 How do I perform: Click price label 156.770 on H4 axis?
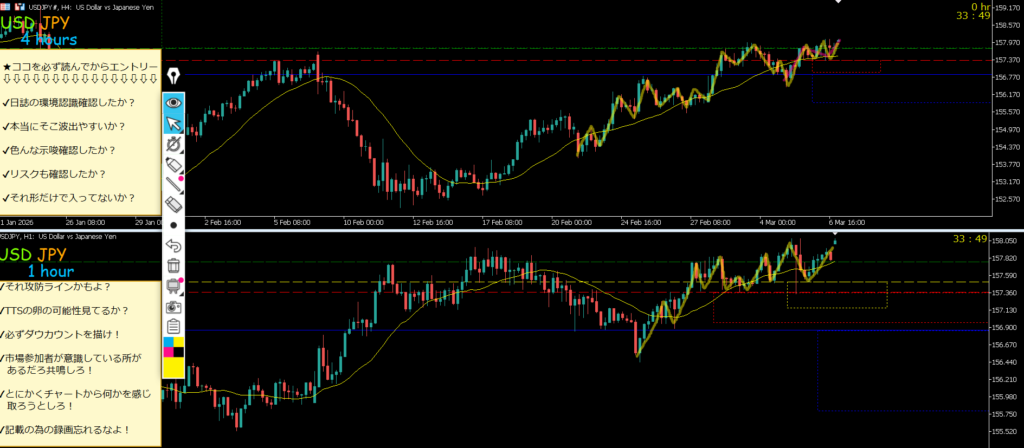point(1008,77)
